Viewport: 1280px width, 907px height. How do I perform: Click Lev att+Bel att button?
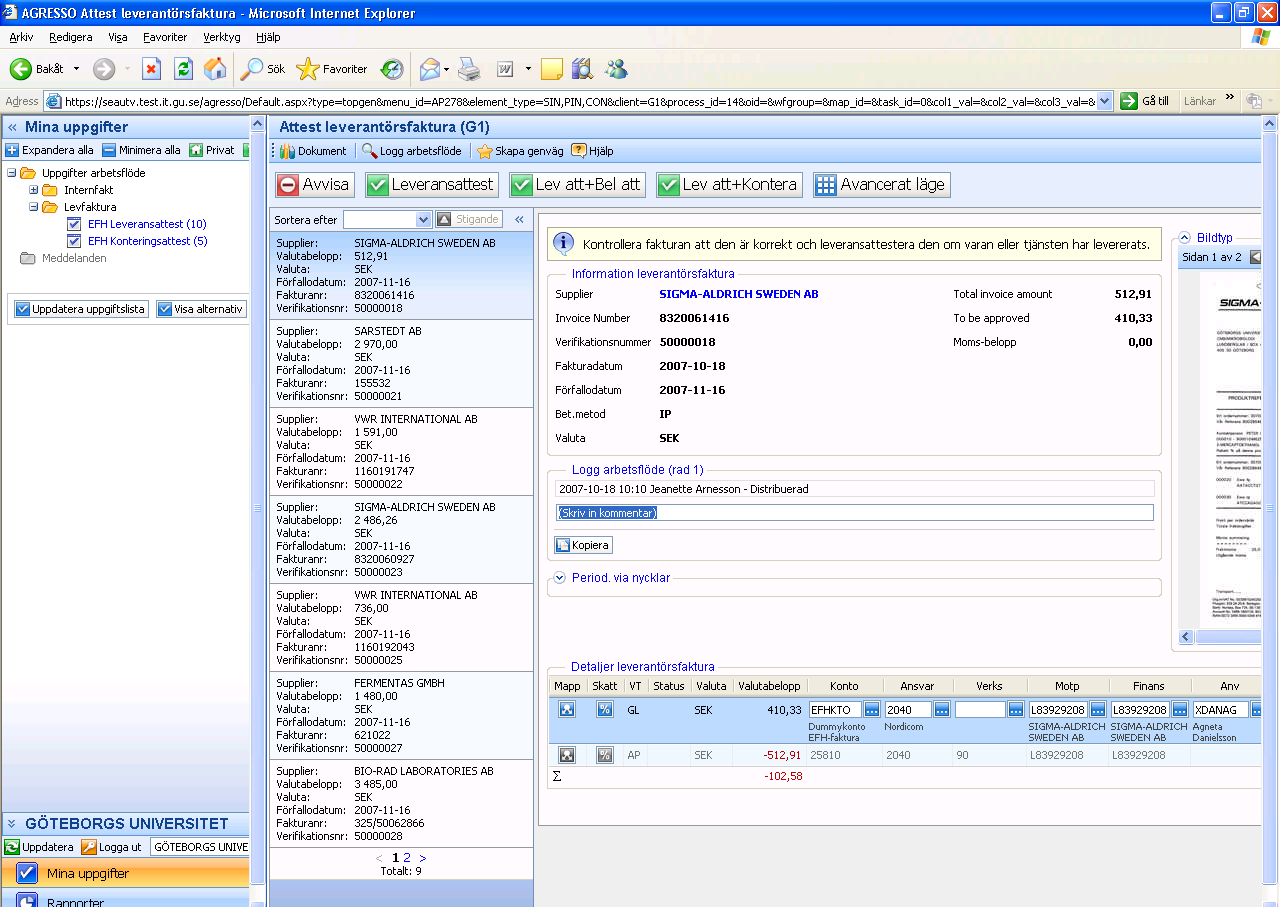[x=577, y=185]
